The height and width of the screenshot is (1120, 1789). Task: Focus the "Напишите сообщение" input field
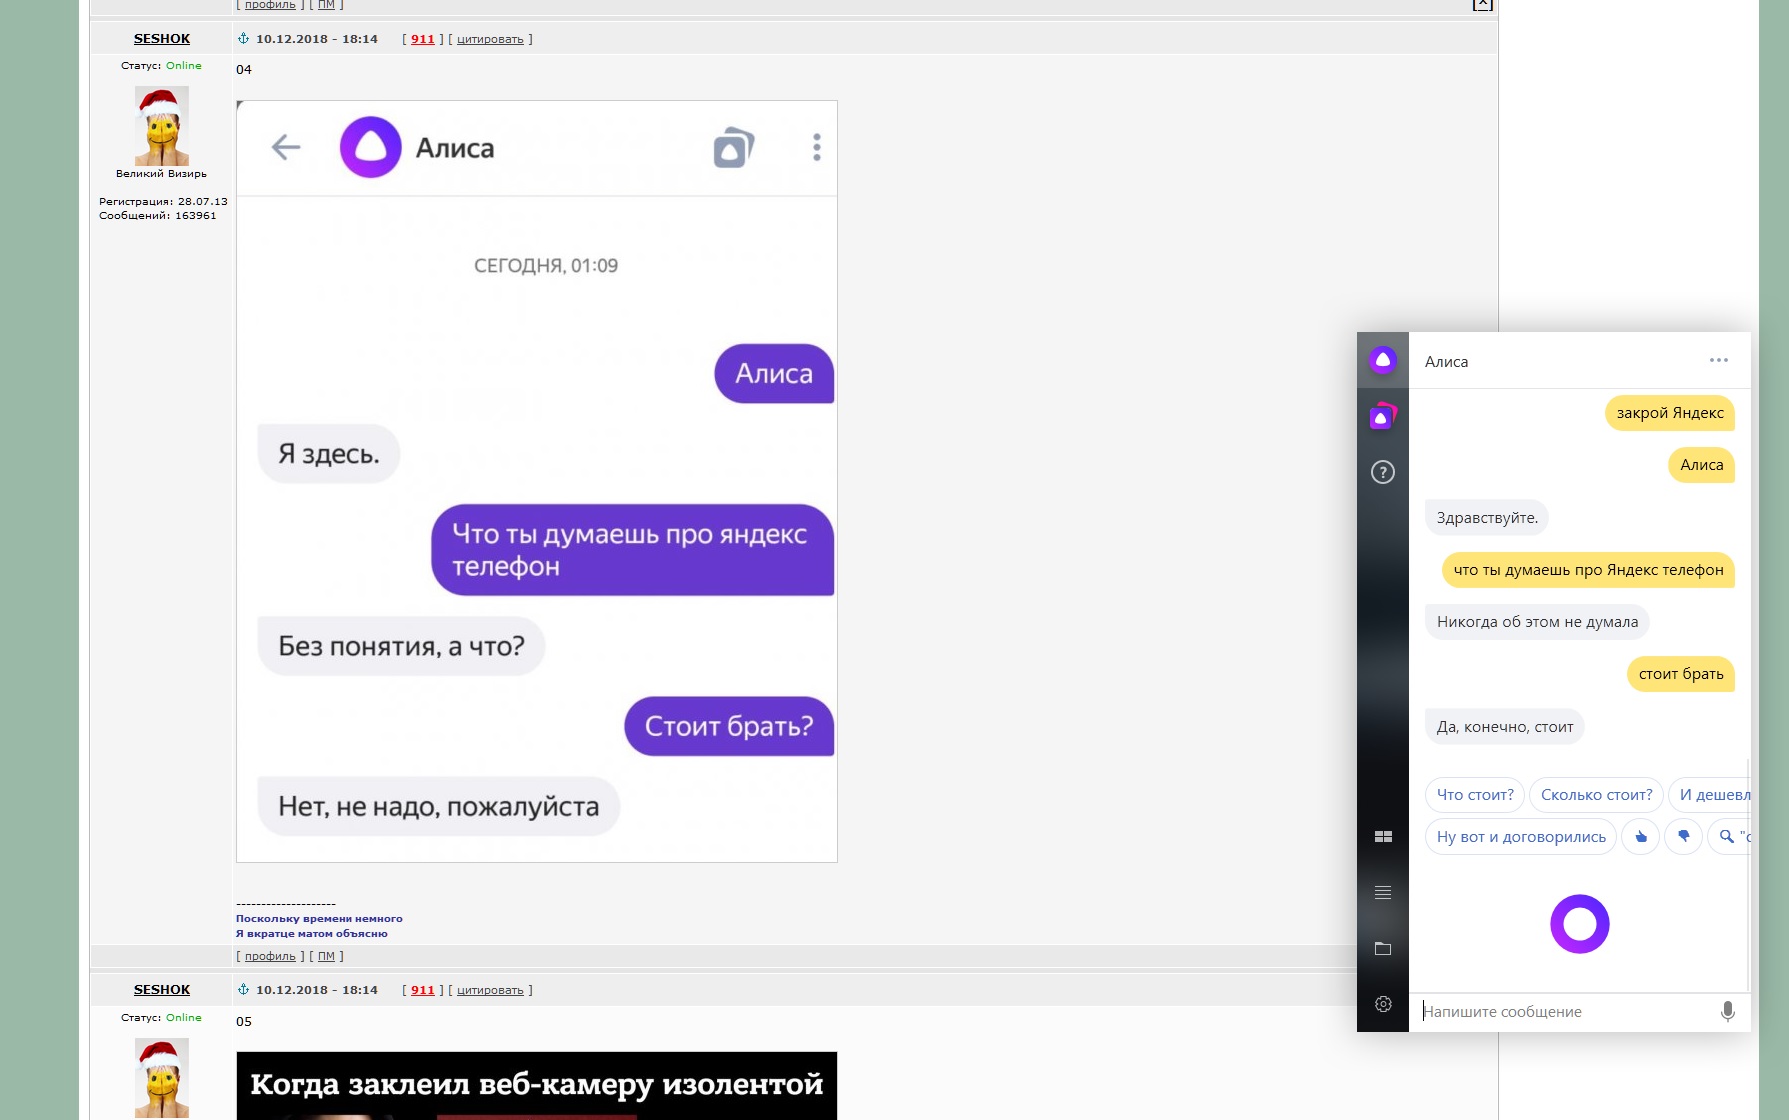tap(1565, 1011)
